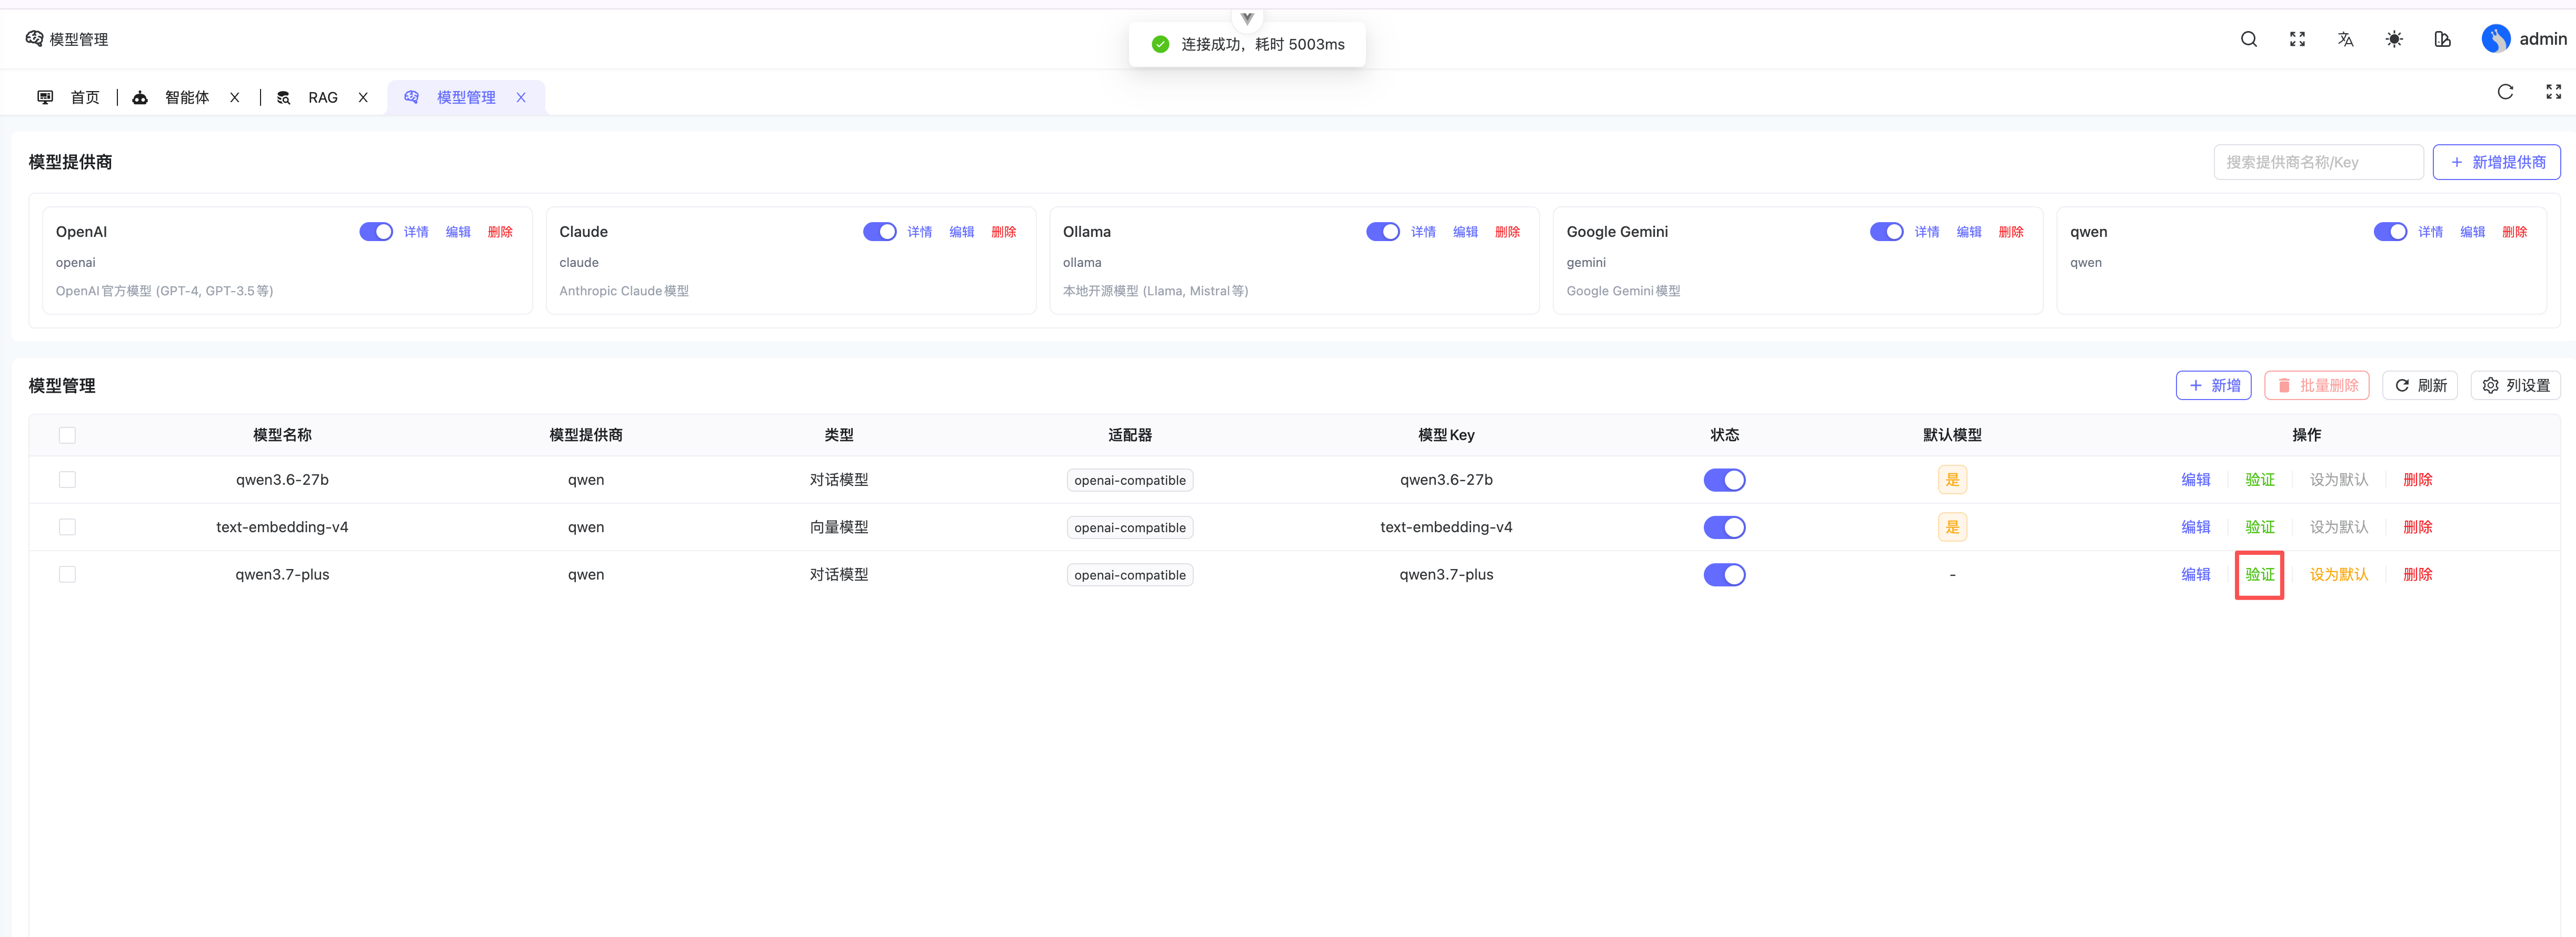Open the language translation icon
This screenshot has height=937, width=2576.
coord(2345,39)
